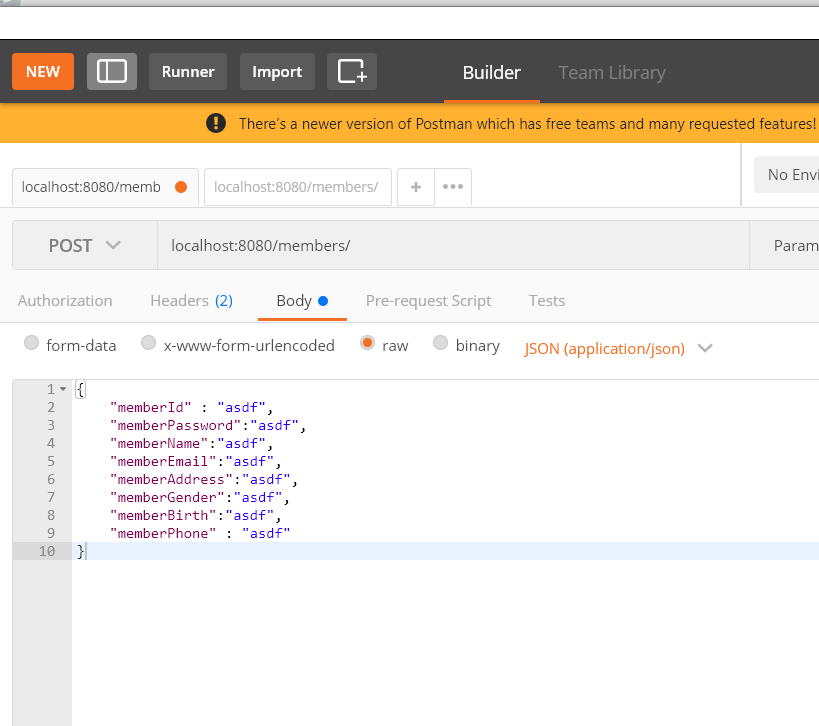This screenshot has height=726, width=819.
Task: Open the tab options ellipsis menu
Action: click(453, 187)
